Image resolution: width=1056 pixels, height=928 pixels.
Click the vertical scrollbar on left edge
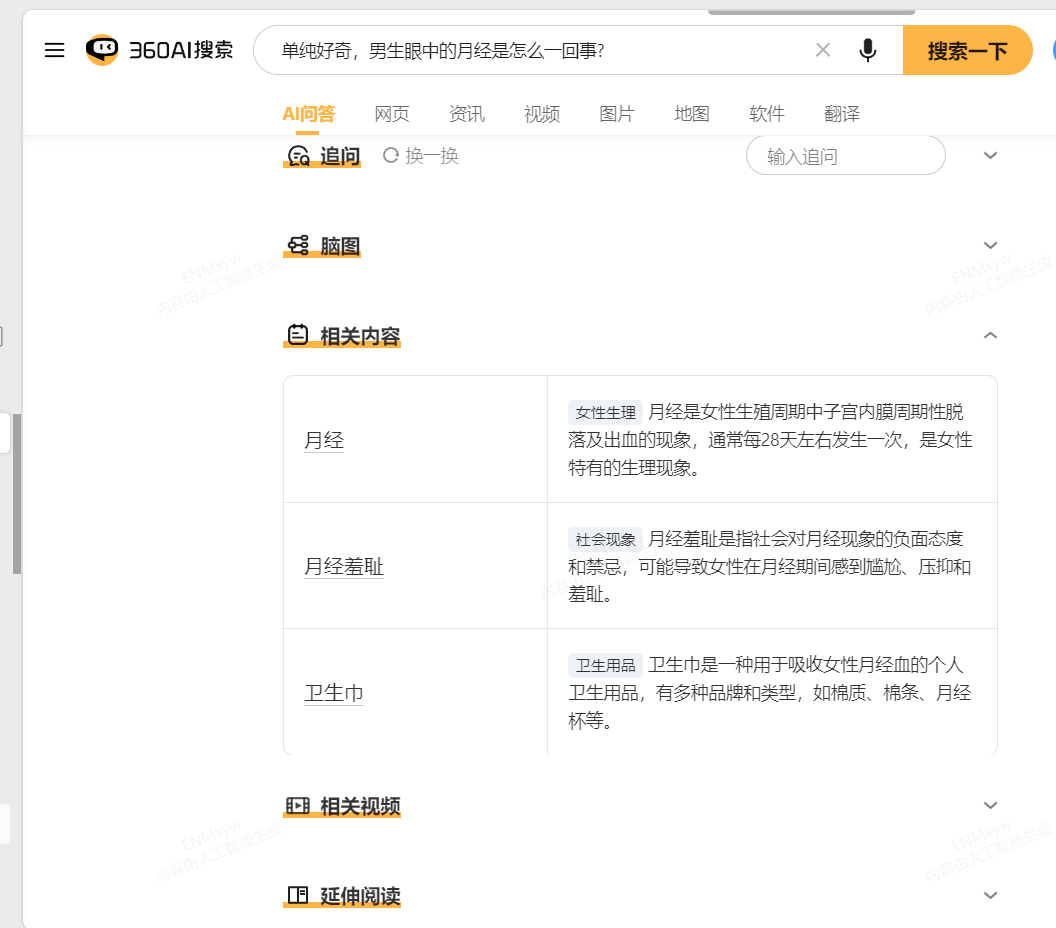(x=17, y=494)
